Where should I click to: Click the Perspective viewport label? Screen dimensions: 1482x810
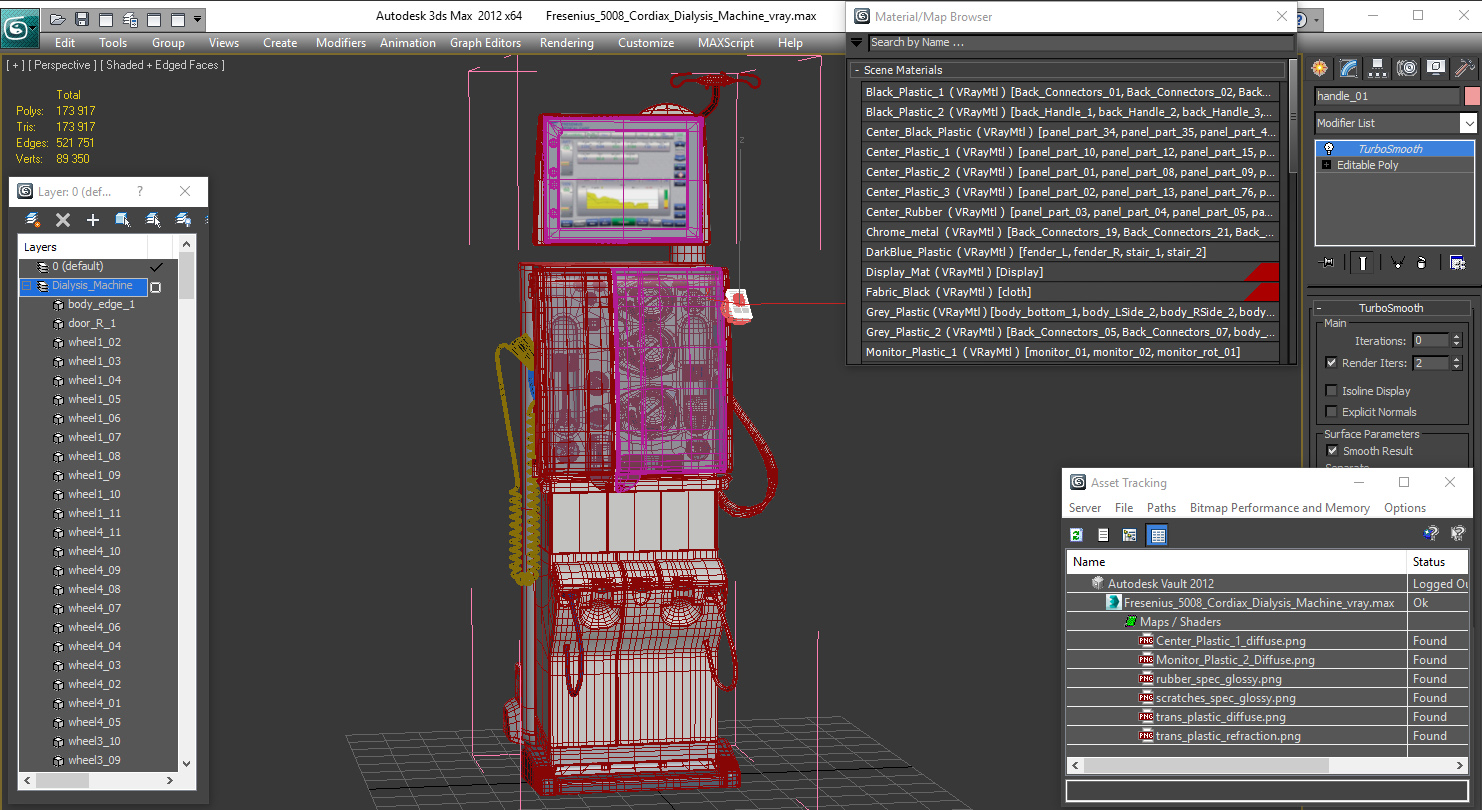point(63,65)
